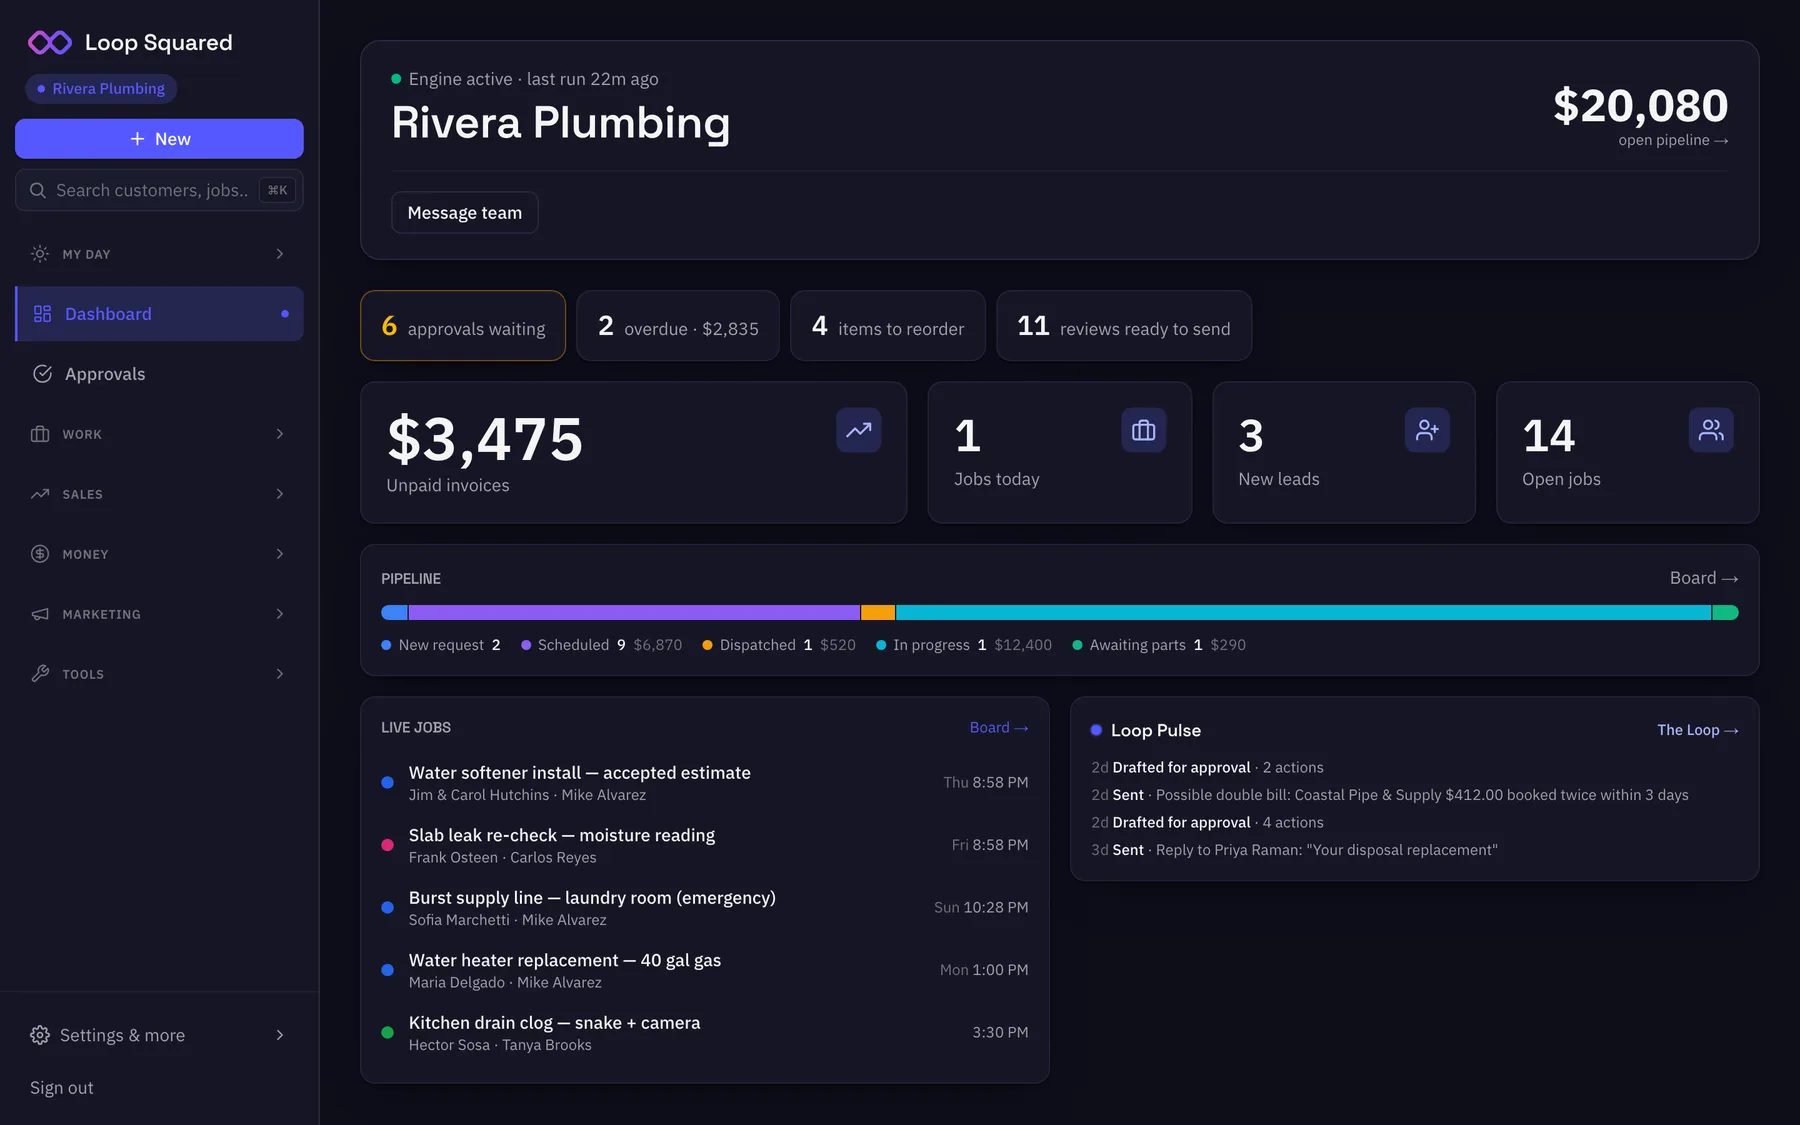The image size is (1800, 1125).
Task: Click the search customers, jobs field
Action: (x=159, y=190)
